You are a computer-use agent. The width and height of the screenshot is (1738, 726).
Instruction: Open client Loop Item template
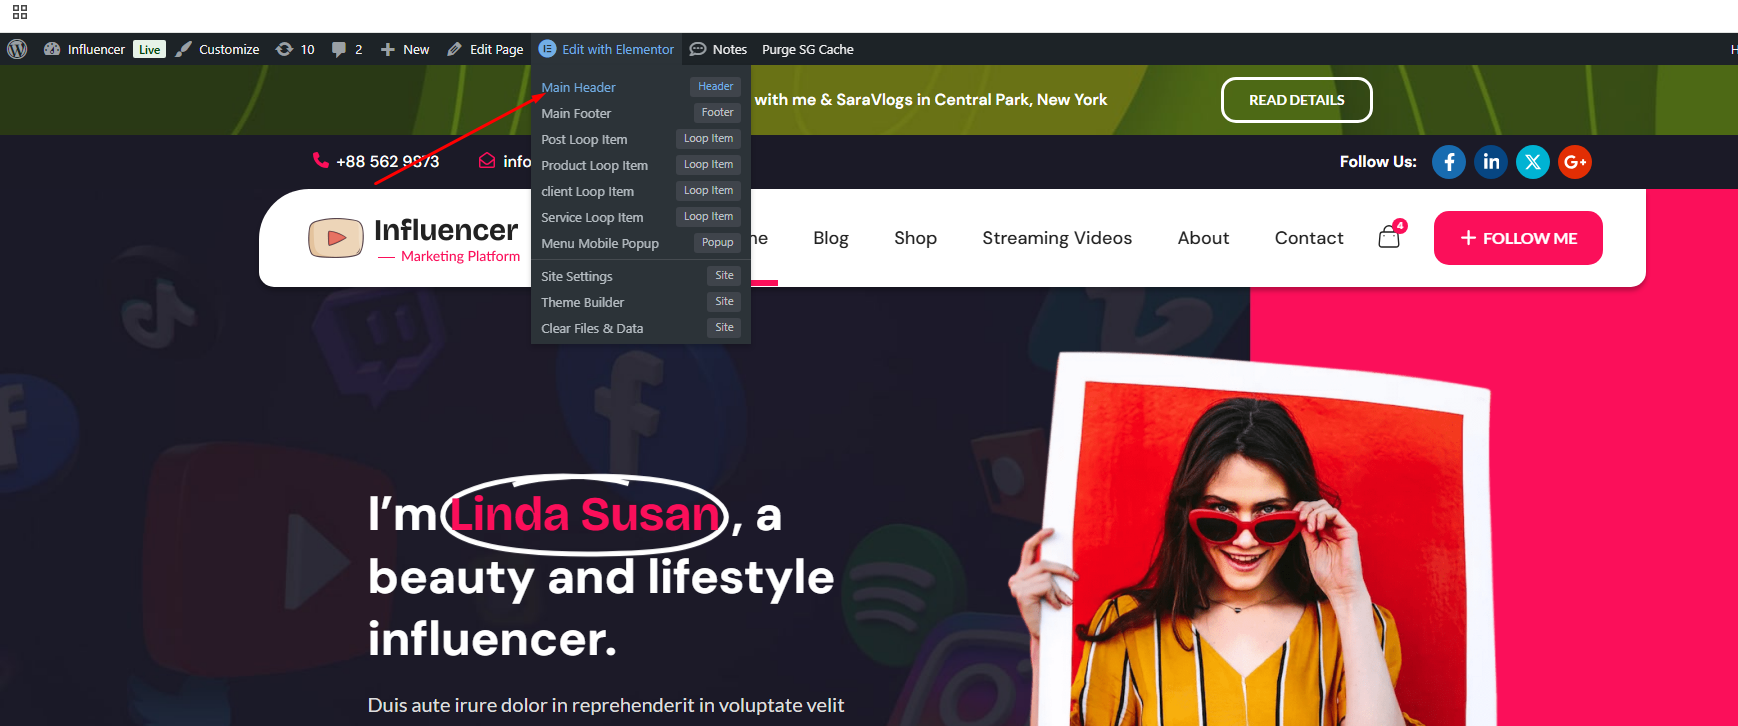[587, 191]
